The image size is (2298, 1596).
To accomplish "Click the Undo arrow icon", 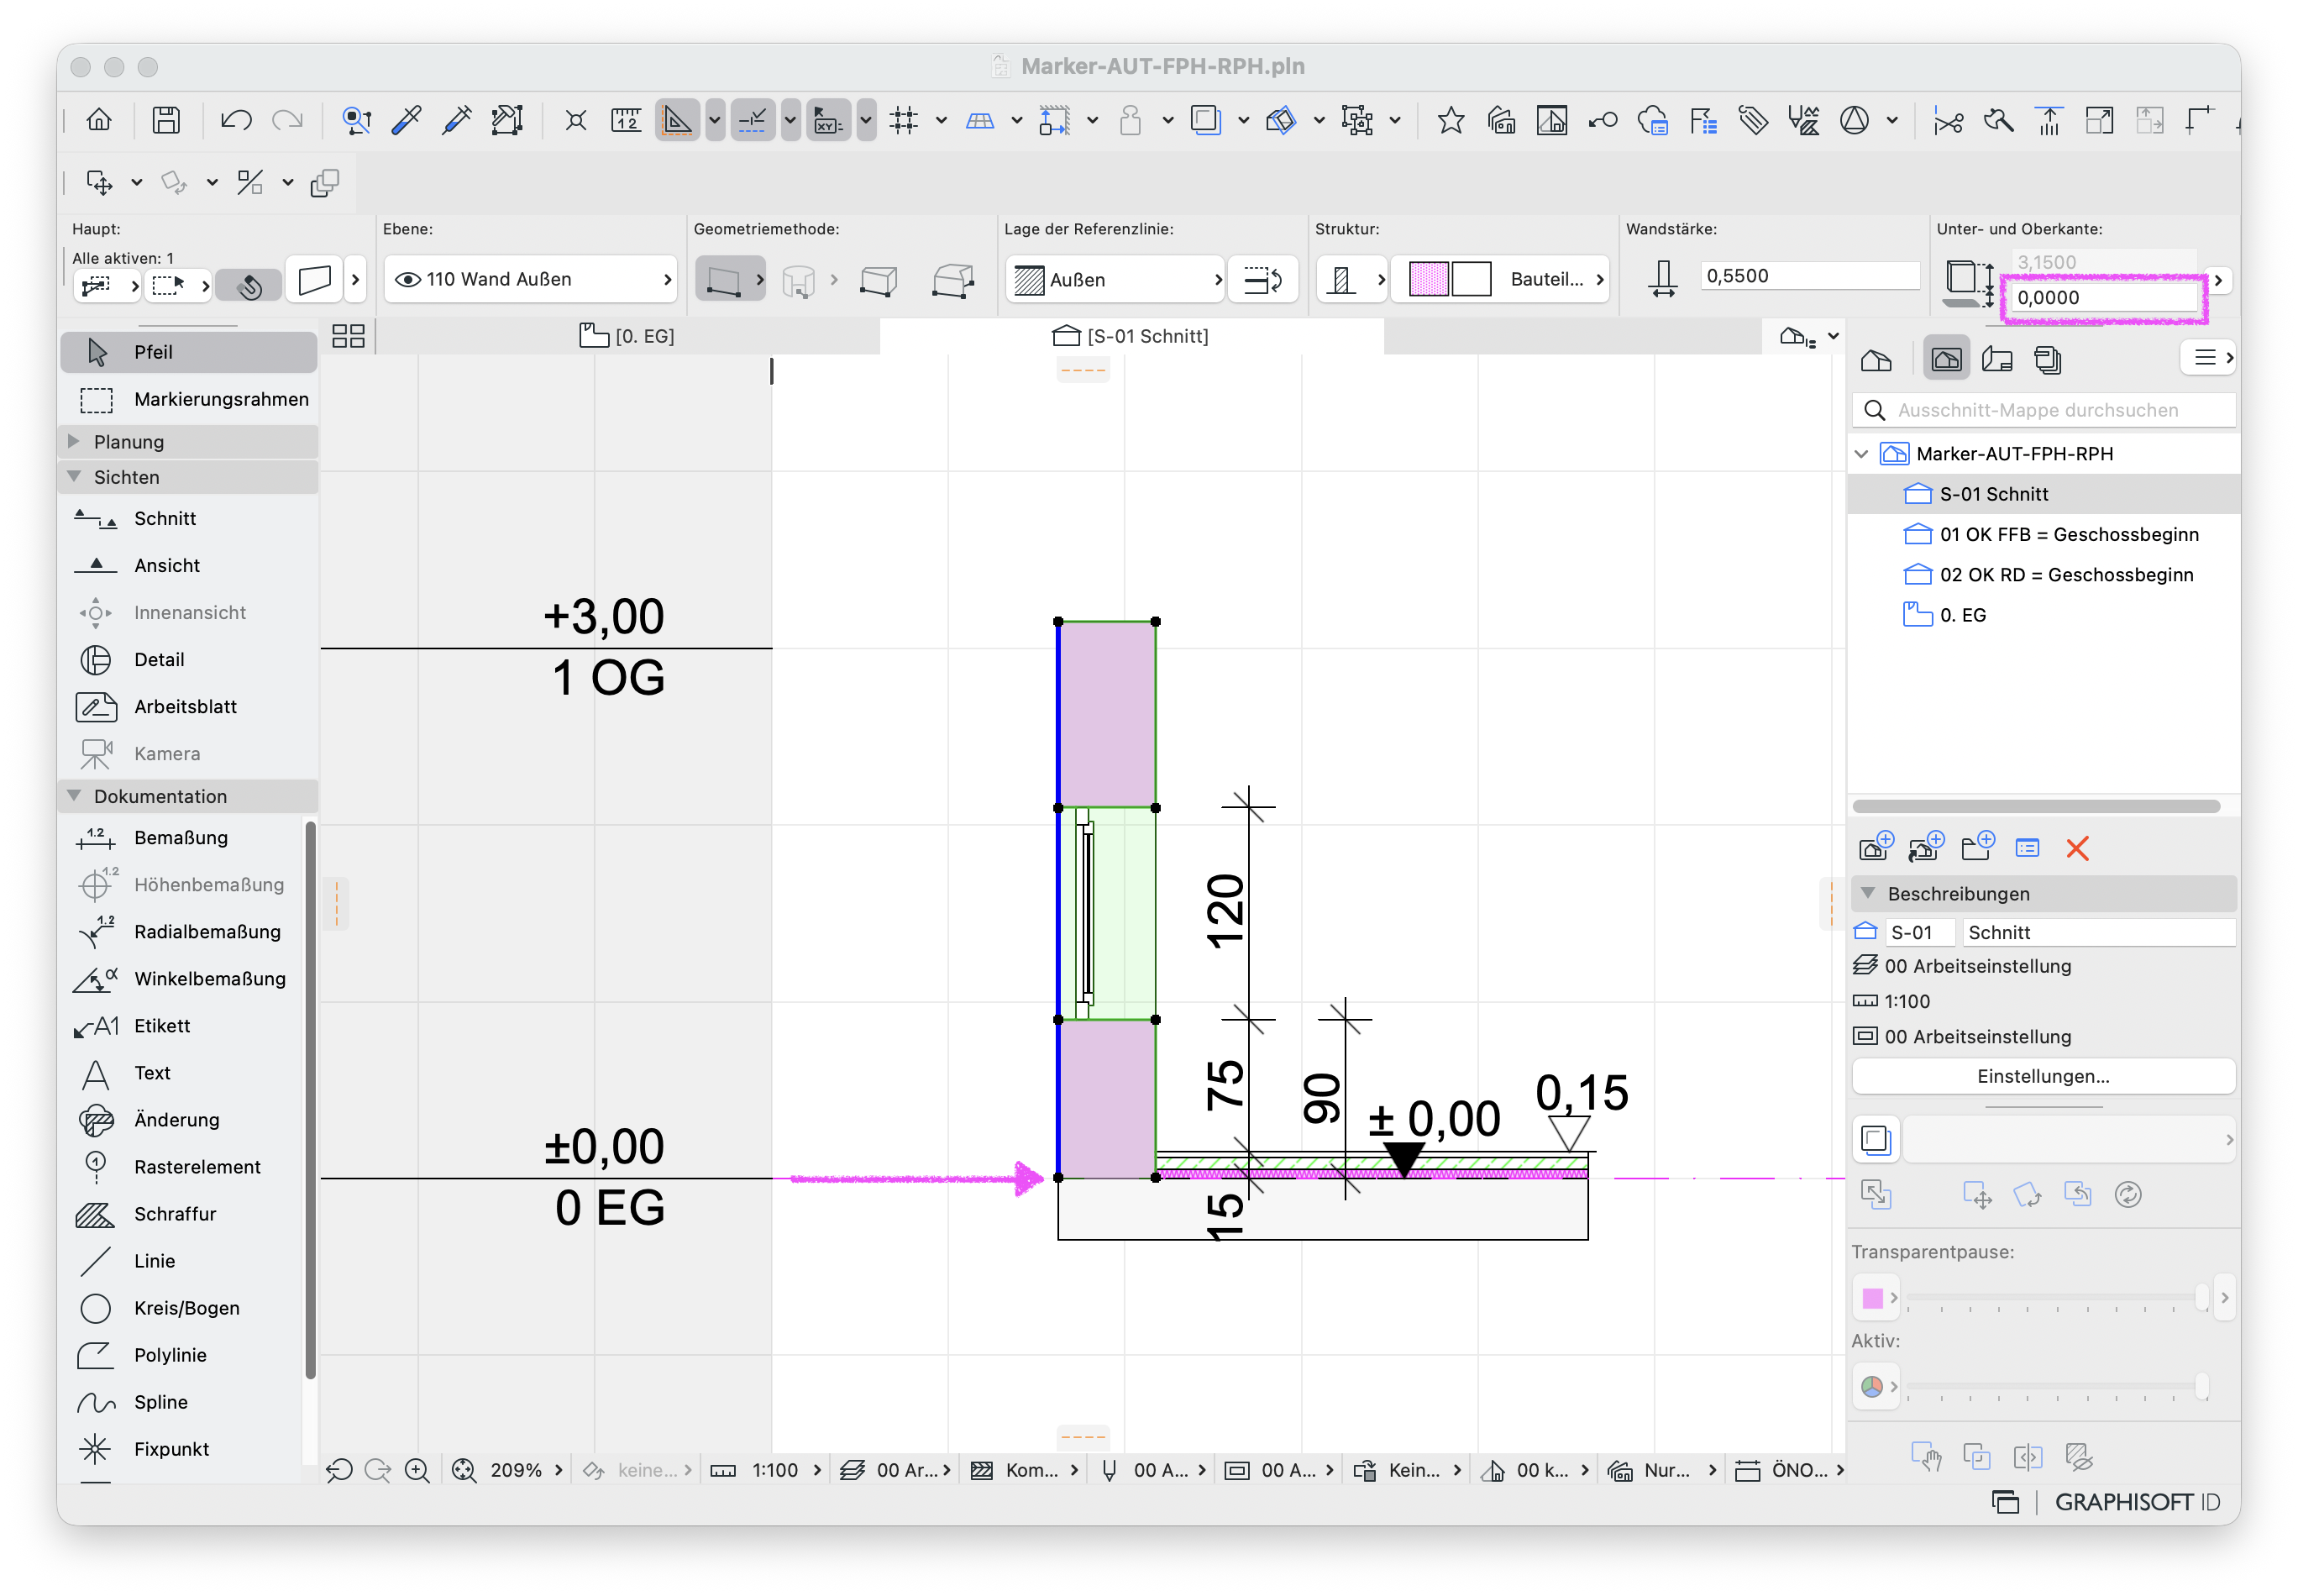I will [236, 121].
